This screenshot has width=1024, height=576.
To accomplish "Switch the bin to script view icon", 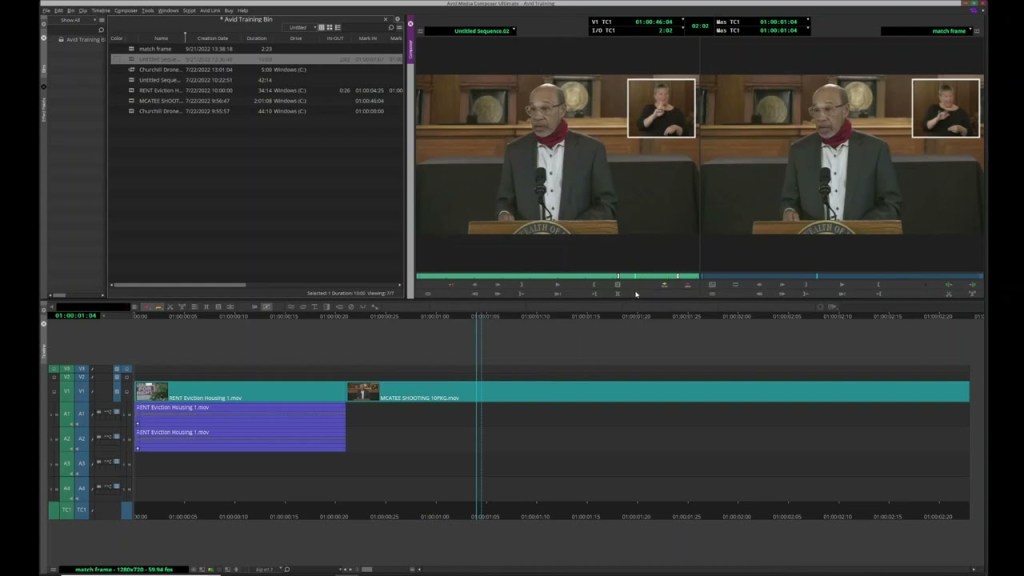I will (337, 27).
